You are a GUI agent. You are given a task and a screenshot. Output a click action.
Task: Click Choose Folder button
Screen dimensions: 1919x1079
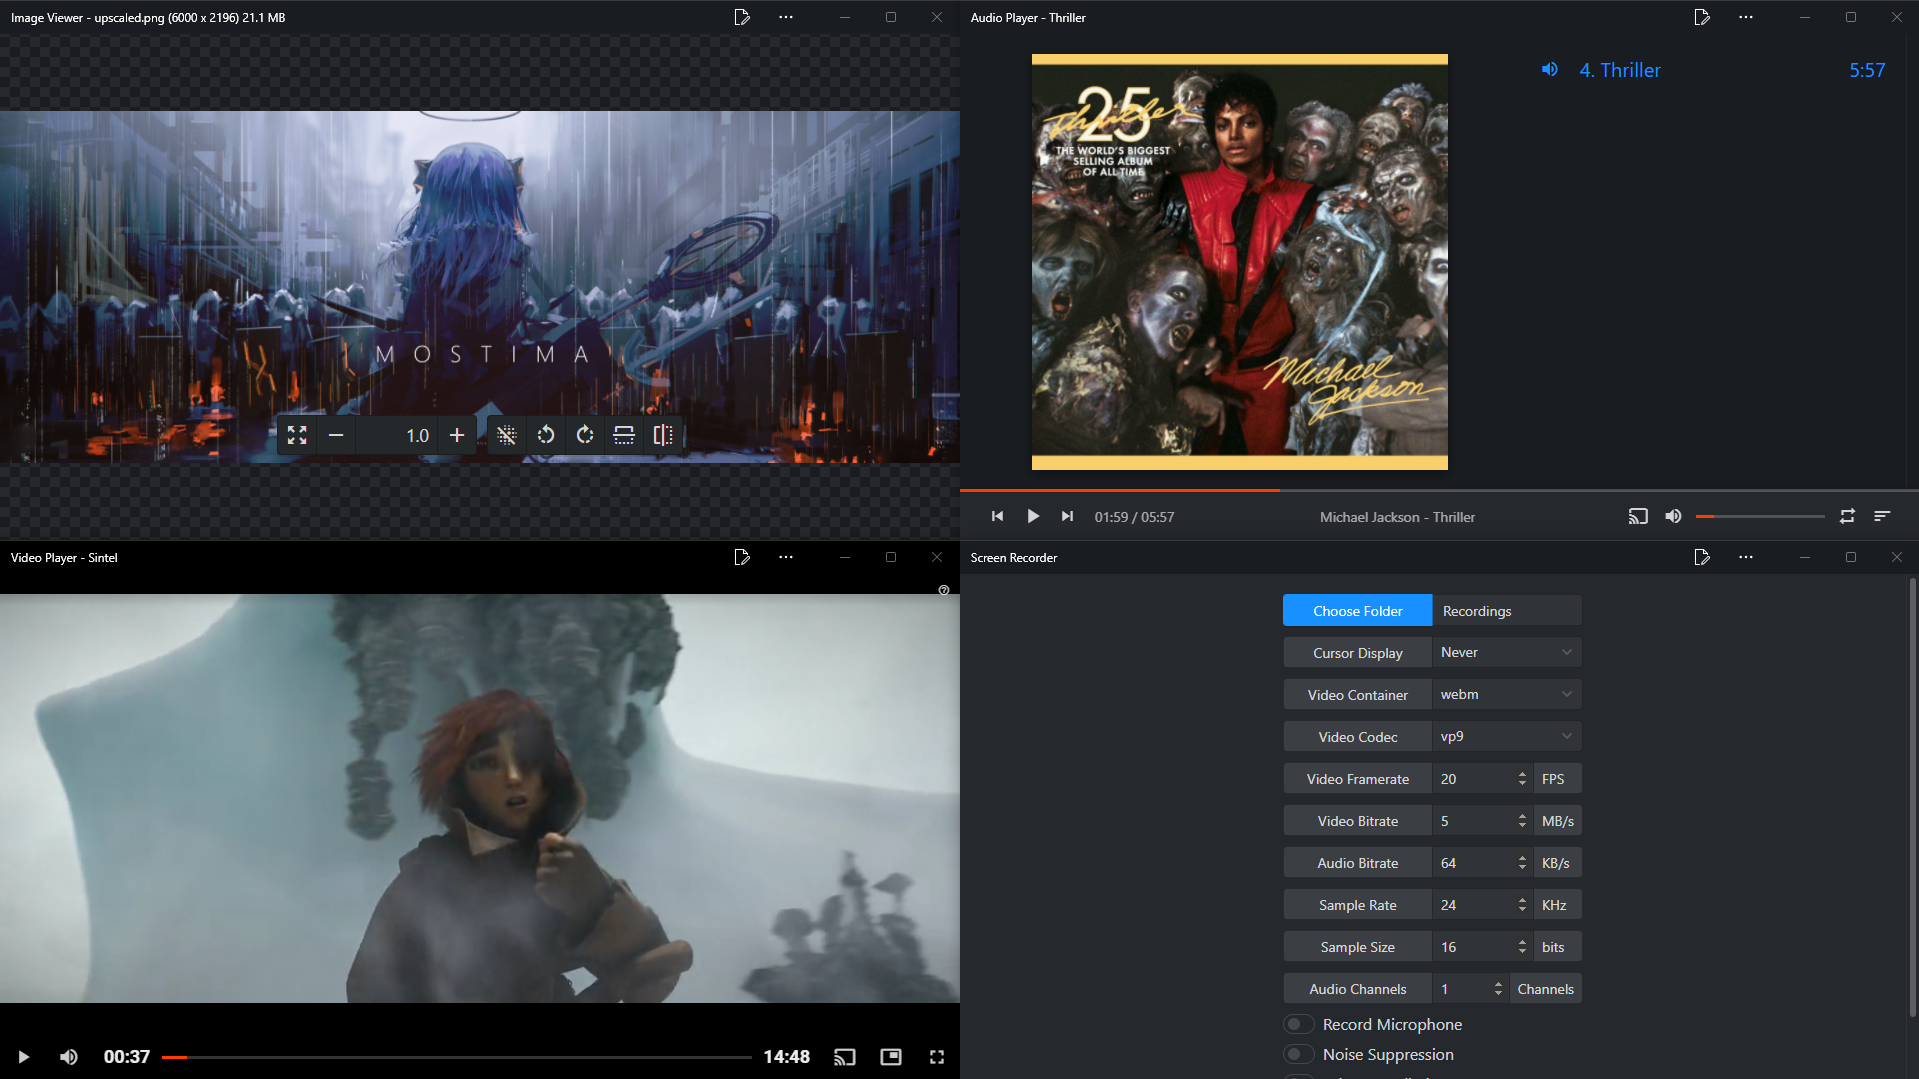click(1357, 611)
